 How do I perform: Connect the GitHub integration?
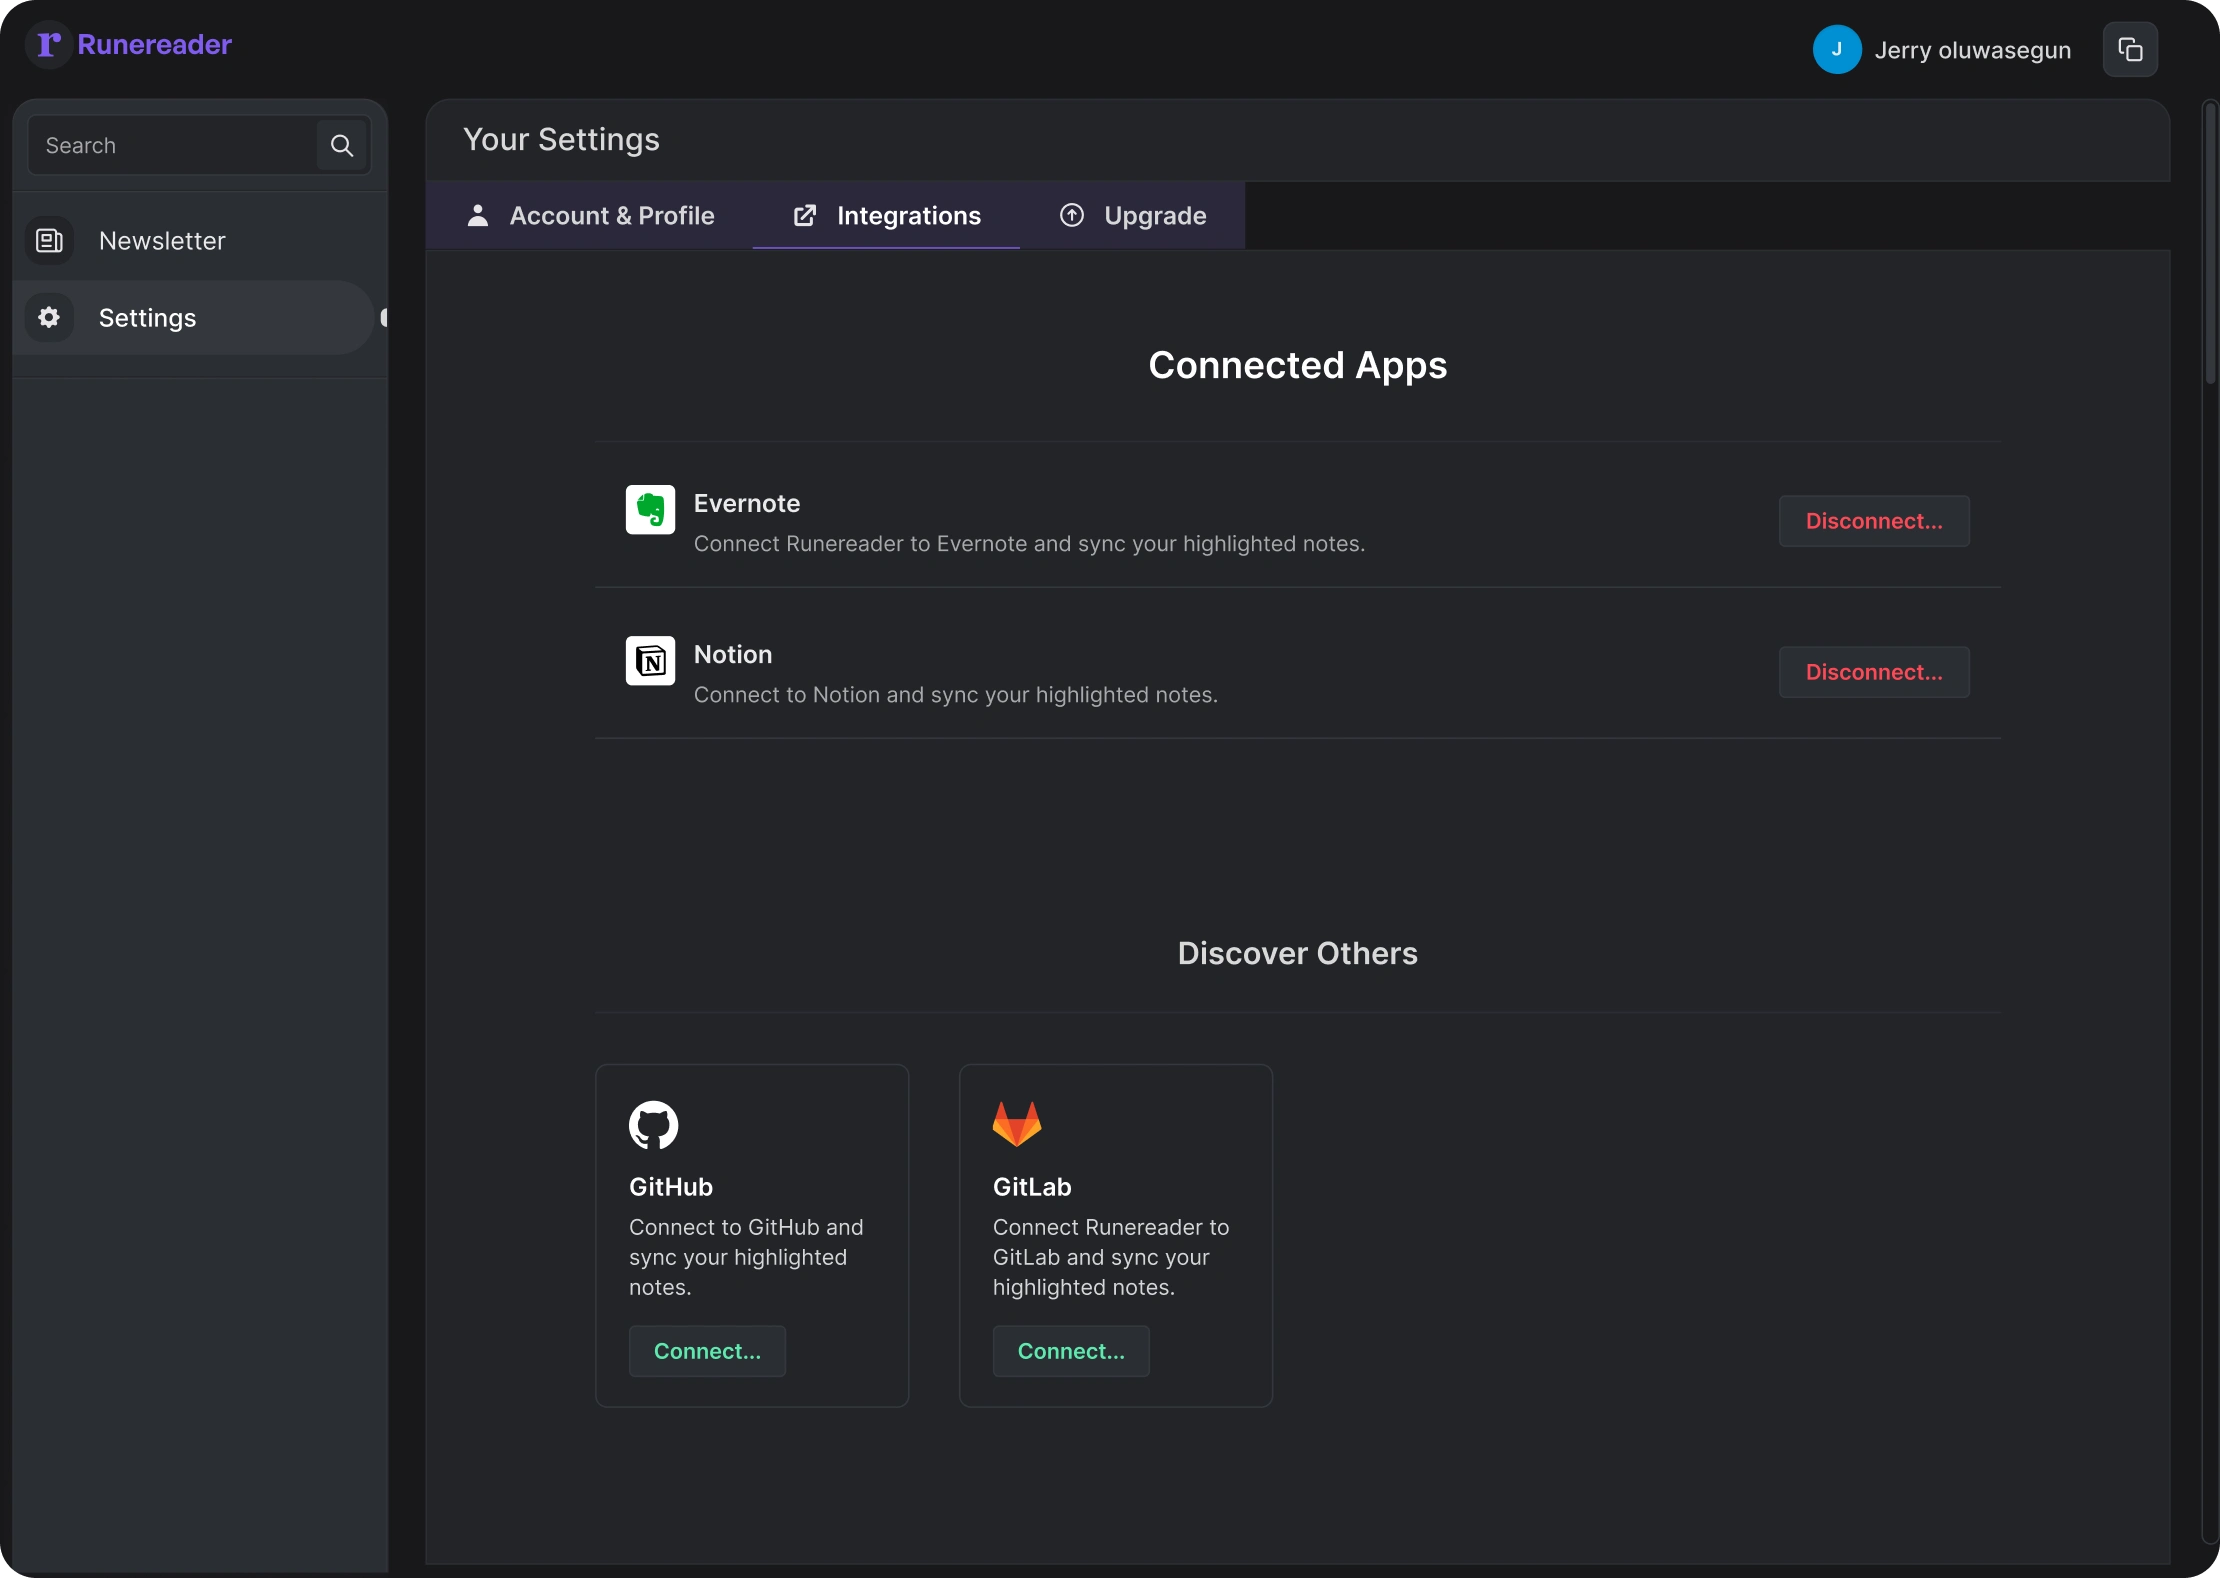pos(707,1351)
